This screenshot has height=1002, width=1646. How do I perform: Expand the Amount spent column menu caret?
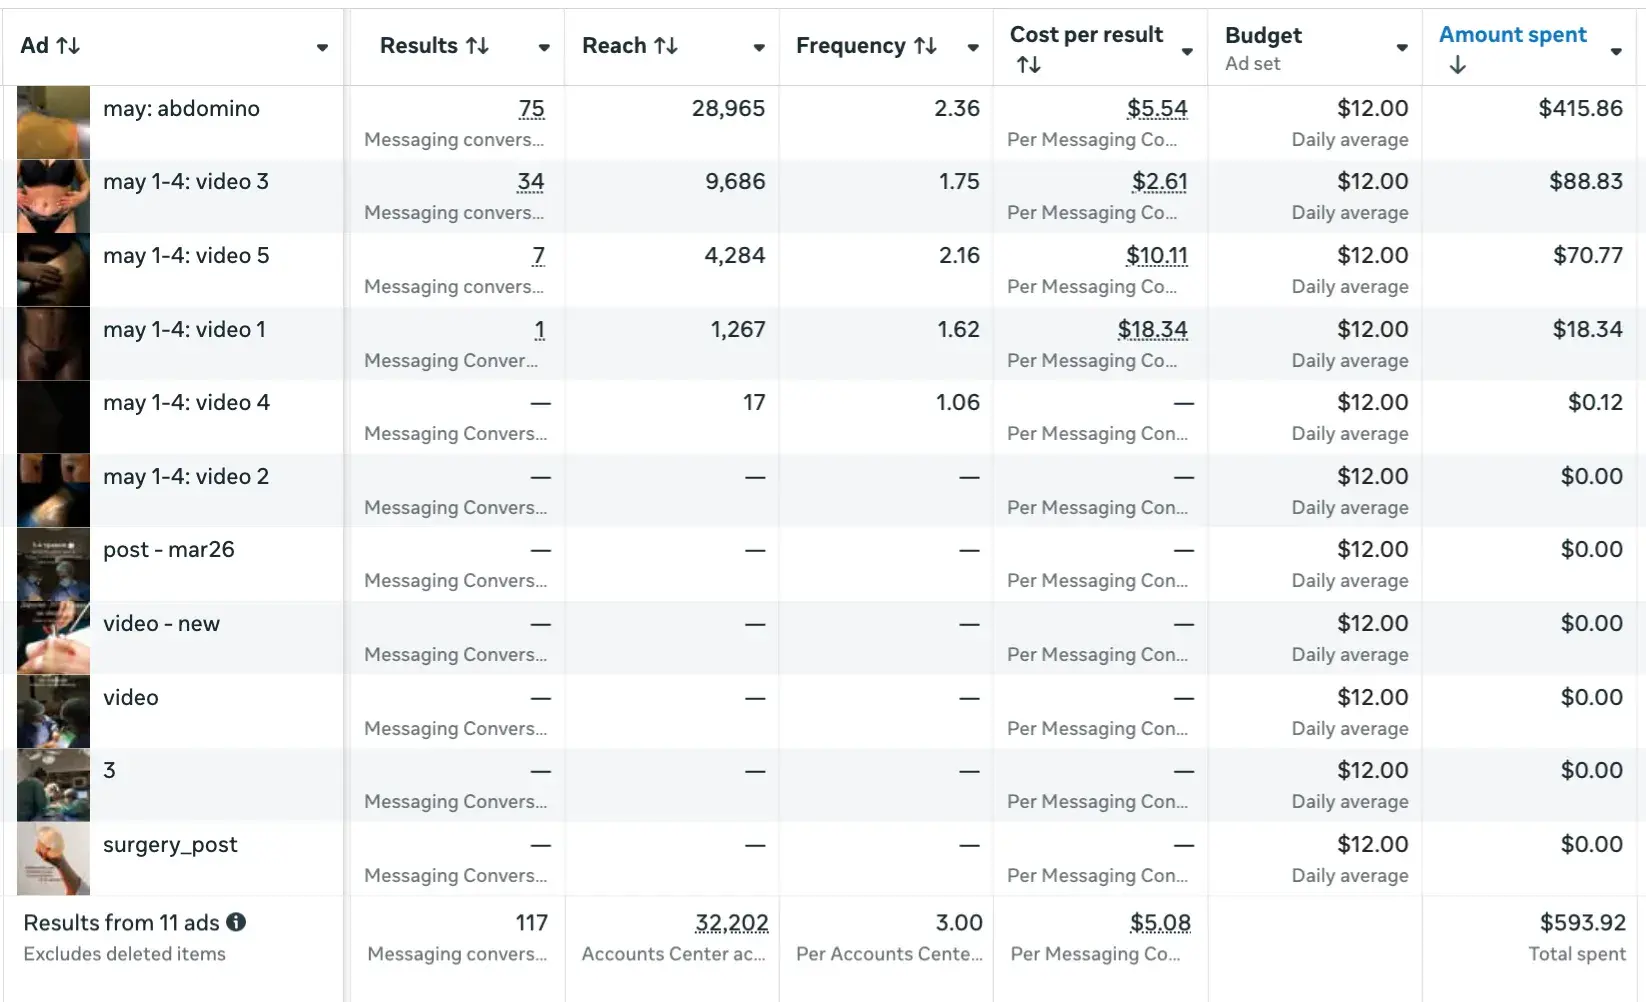click(1616, 51)
